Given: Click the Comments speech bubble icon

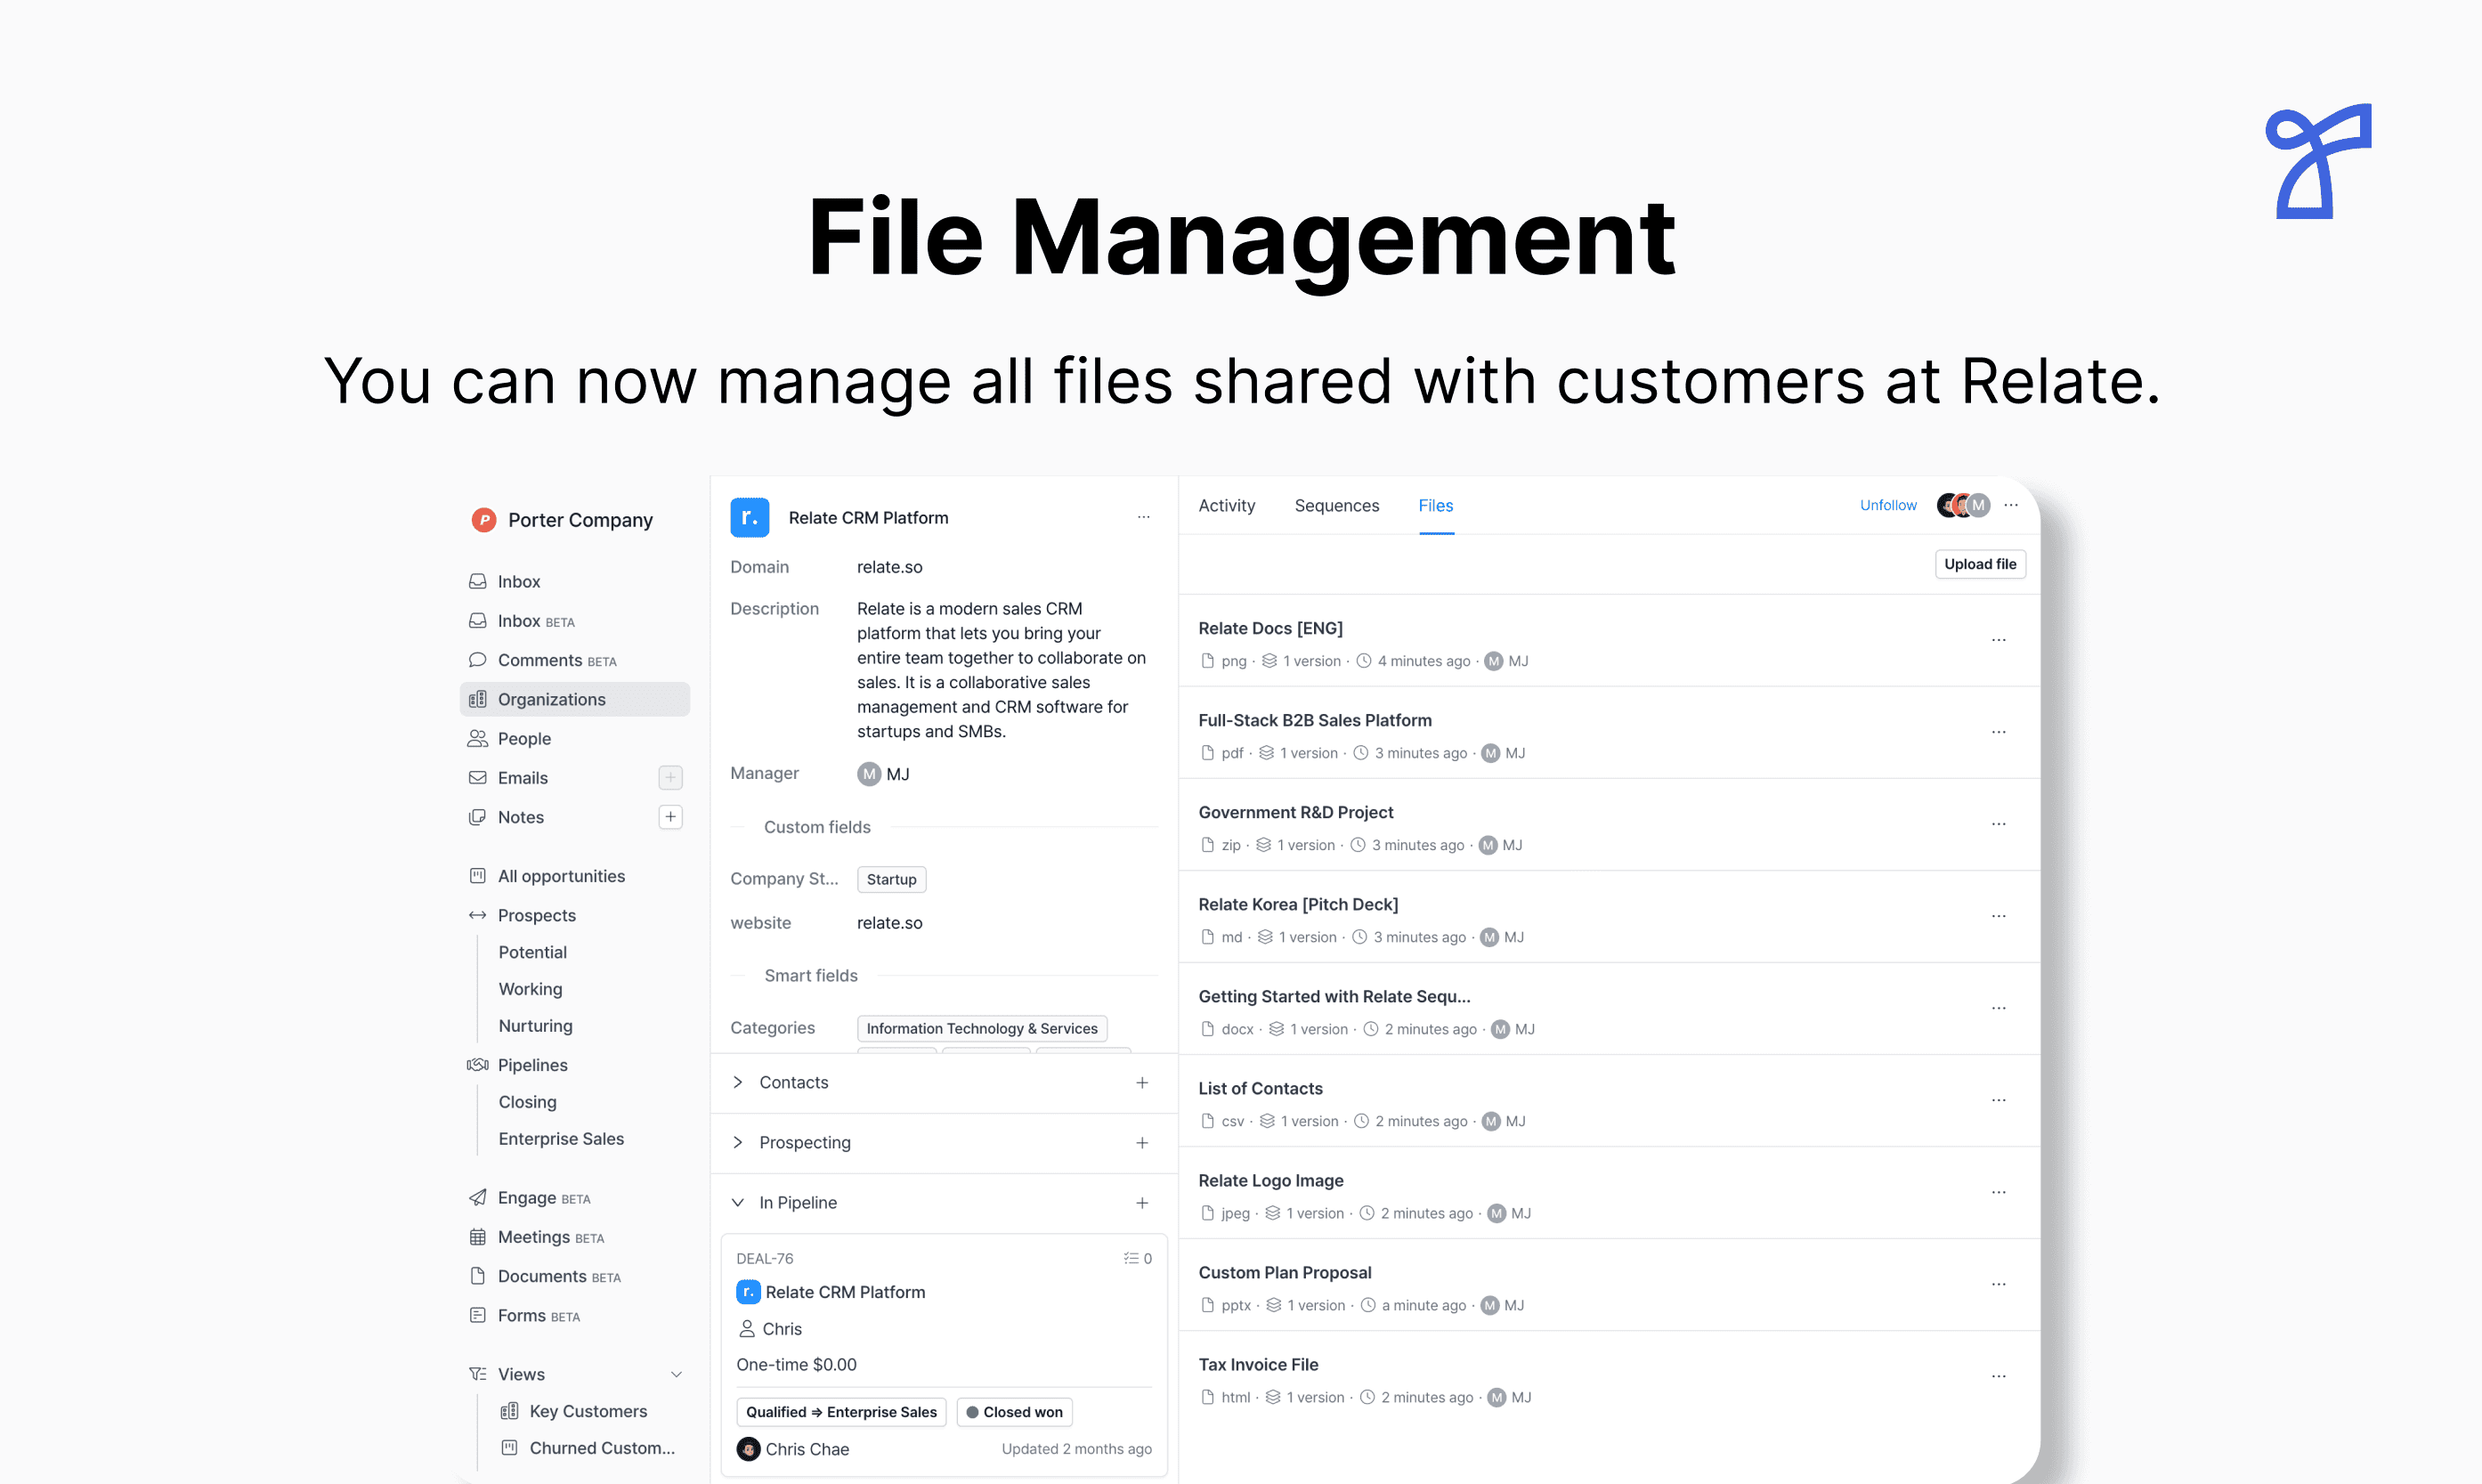Looking at the screenshot, I should tap(478, 660).
